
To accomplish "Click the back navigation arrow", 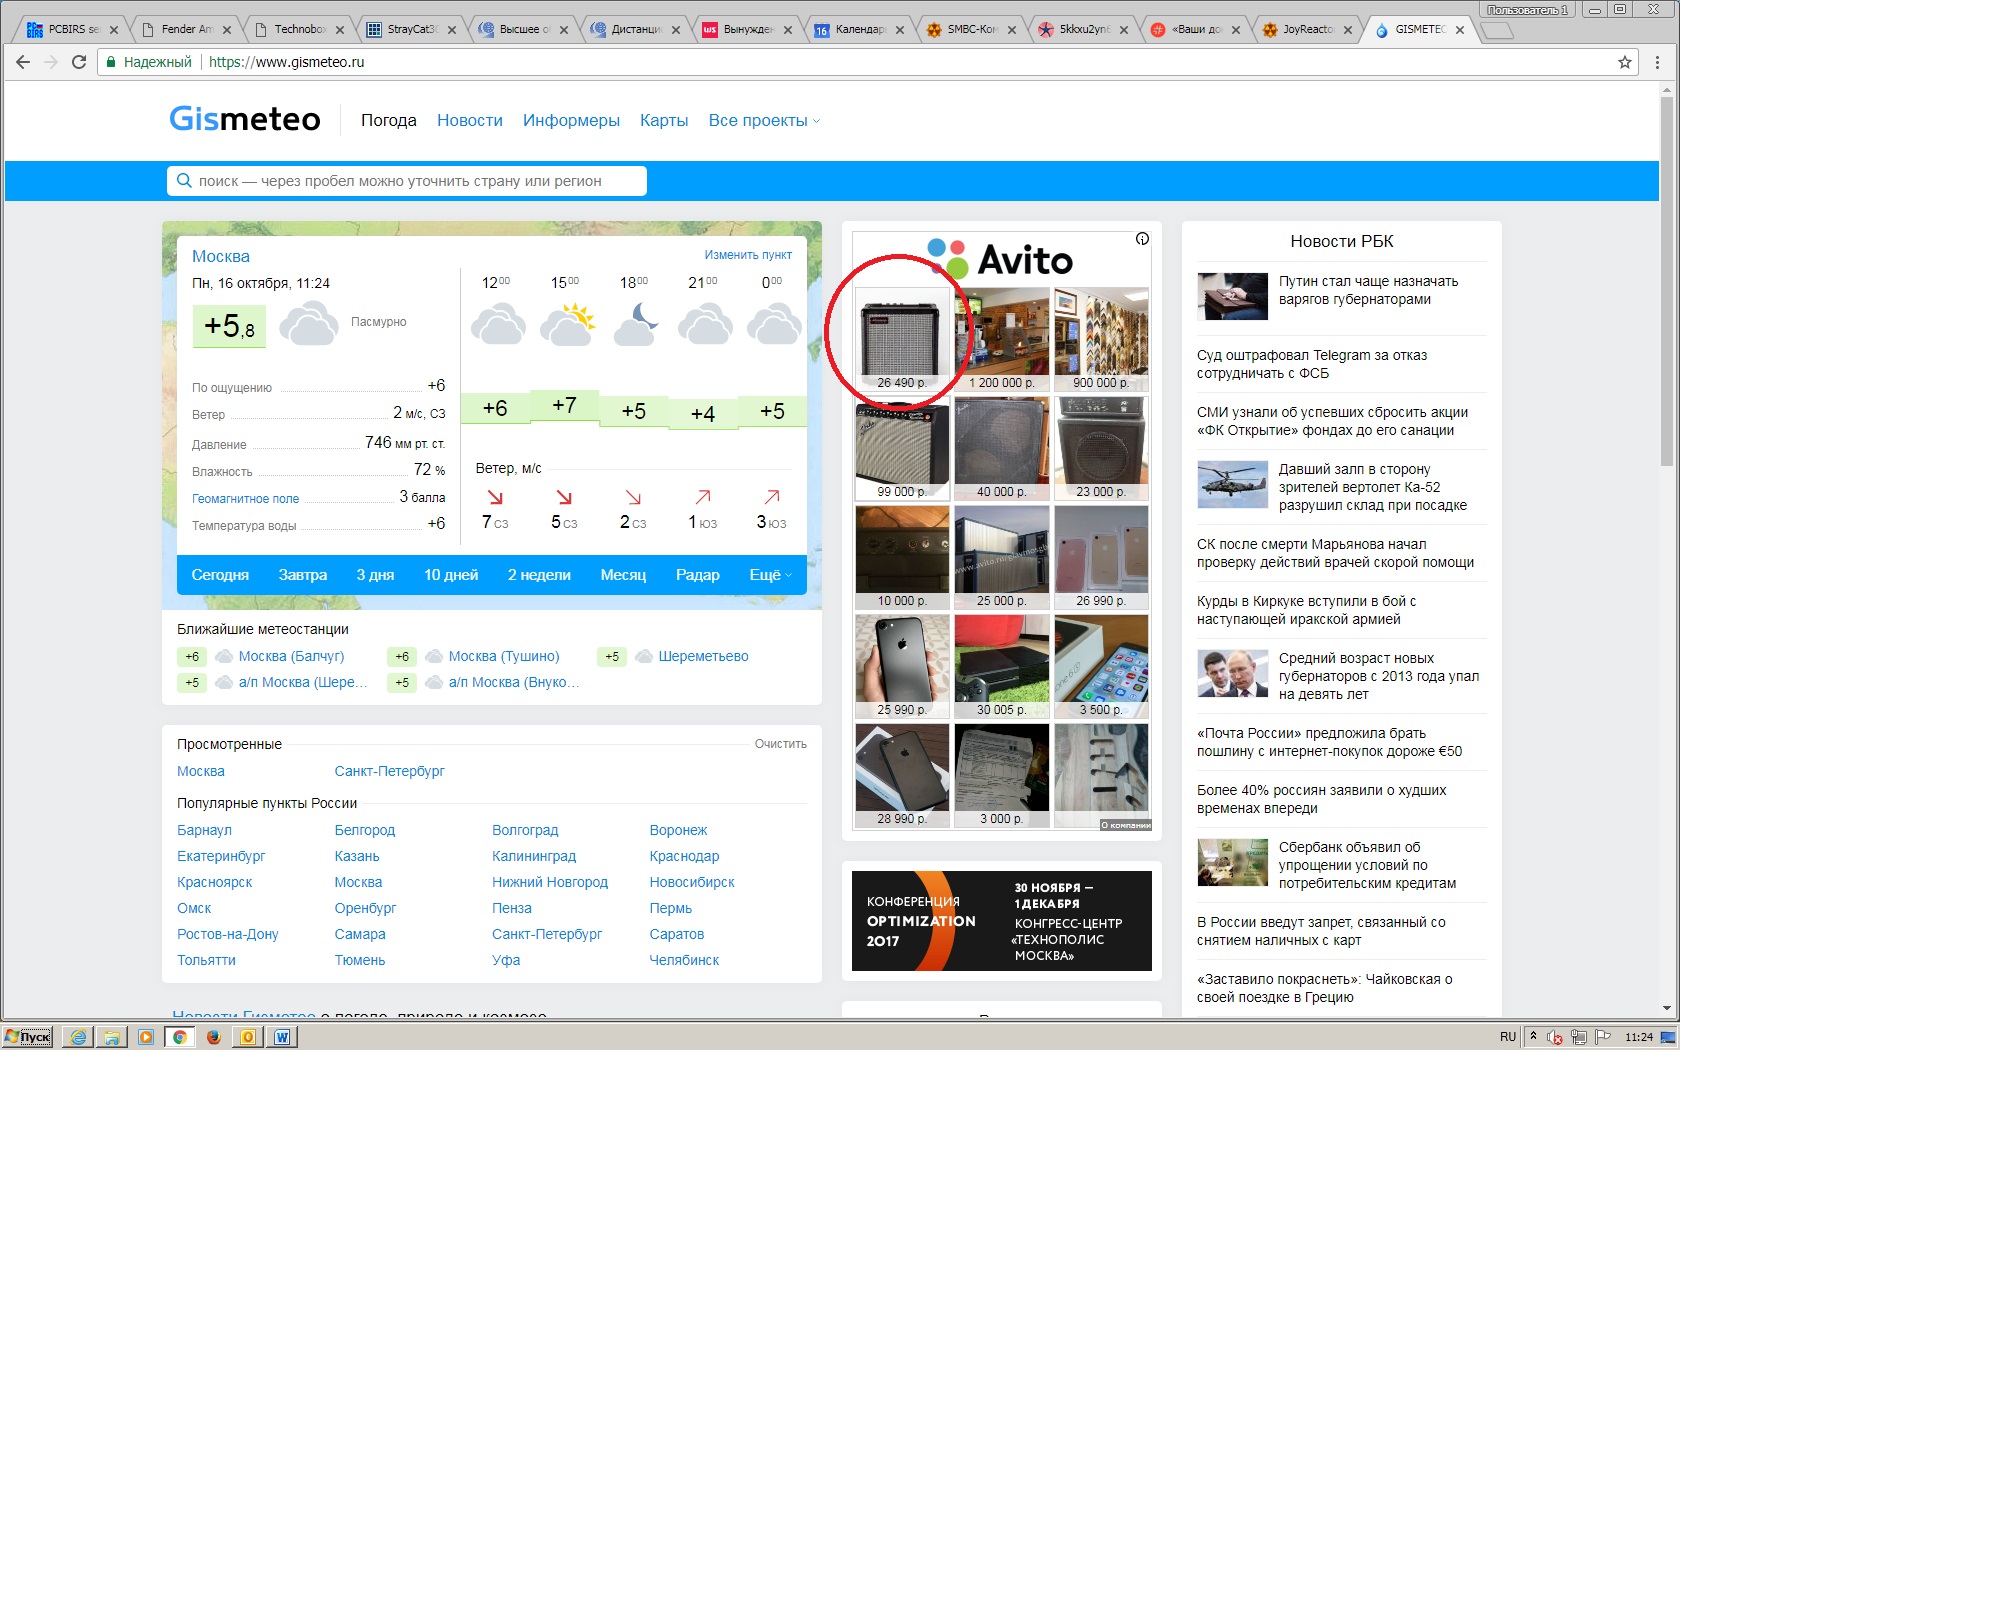I will point(23,62).
